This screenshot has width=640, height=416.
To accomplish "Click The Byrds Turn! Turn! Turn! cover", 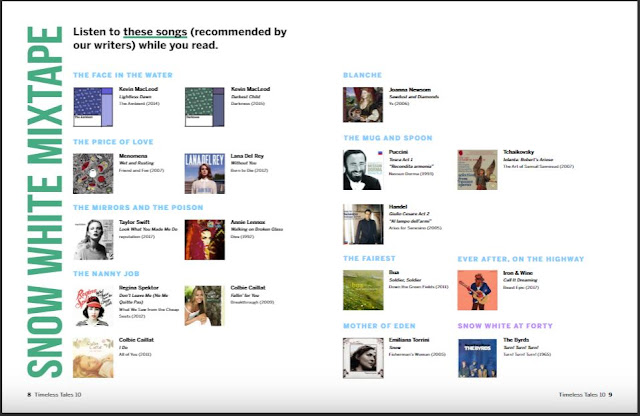I will point(477,356).
